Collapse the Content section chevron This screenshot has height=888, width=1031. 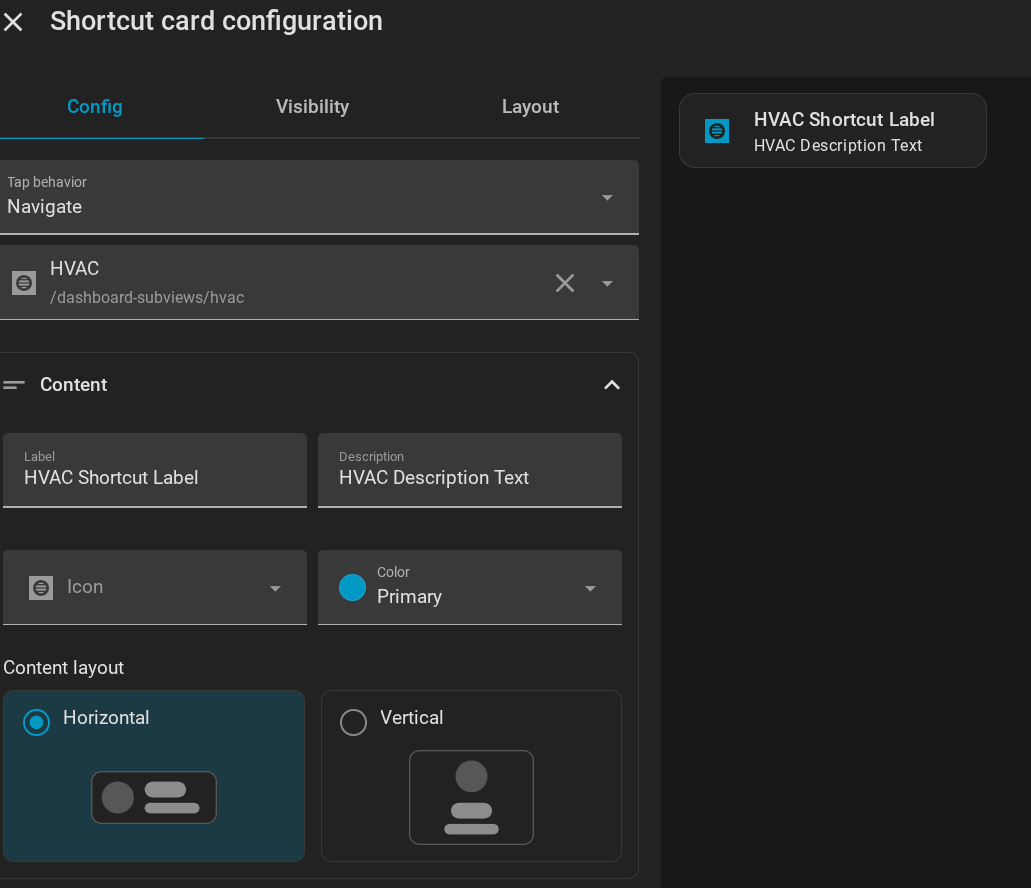[x=612, y=385]
